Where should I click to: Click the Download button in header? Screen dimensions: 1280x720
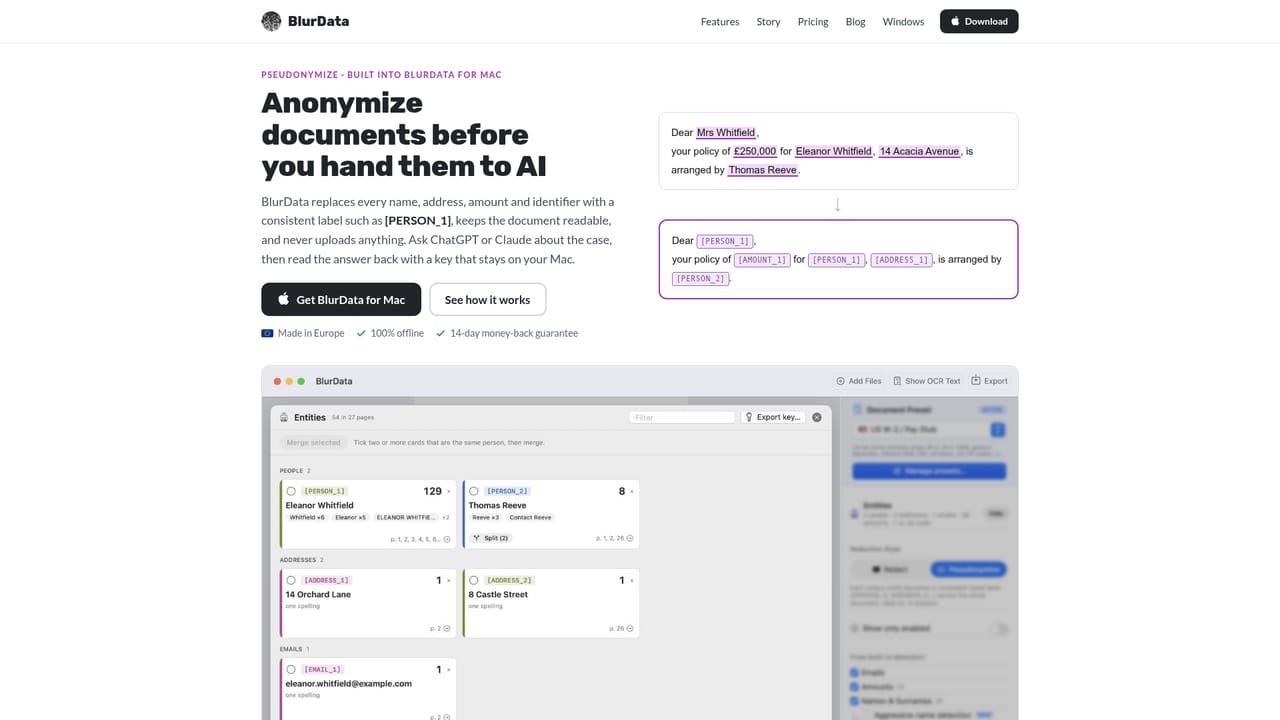979,21
